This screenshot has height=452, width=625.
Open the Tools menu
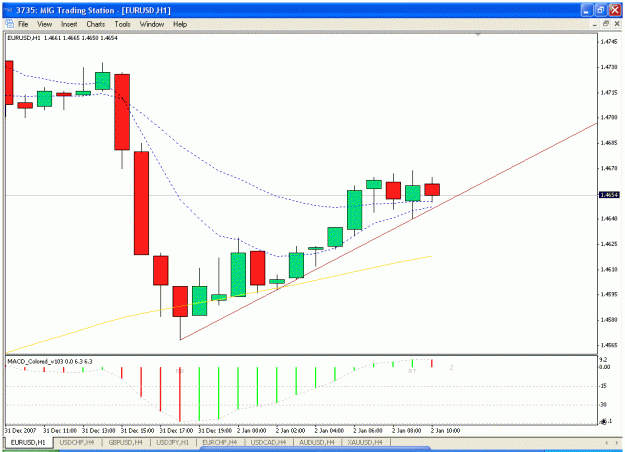click(x=122, y=24)
